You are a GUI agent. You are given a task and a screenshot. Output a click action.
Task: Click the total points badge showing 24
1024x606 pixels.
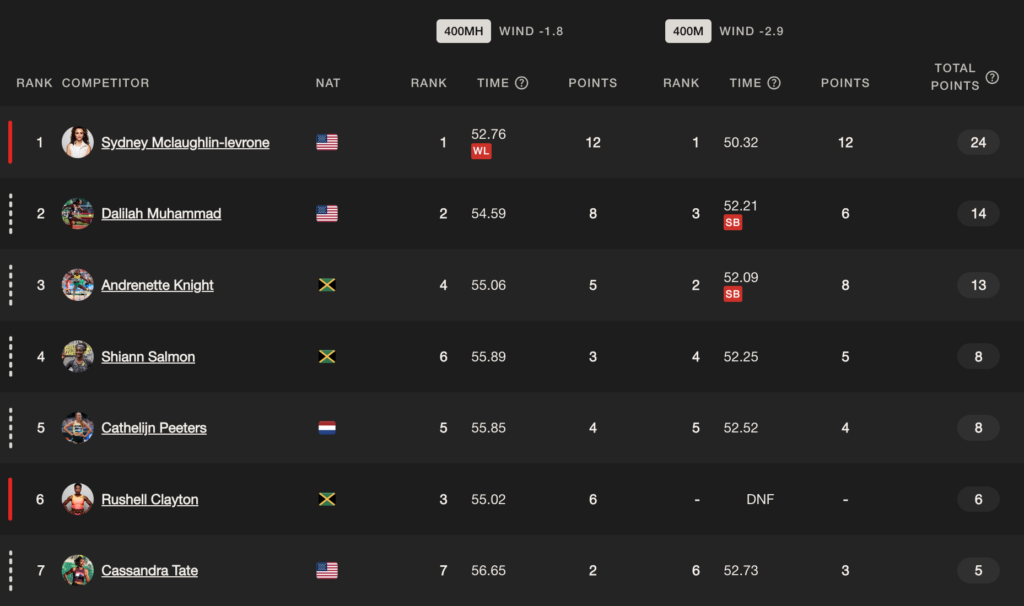[x=978, y=142]
